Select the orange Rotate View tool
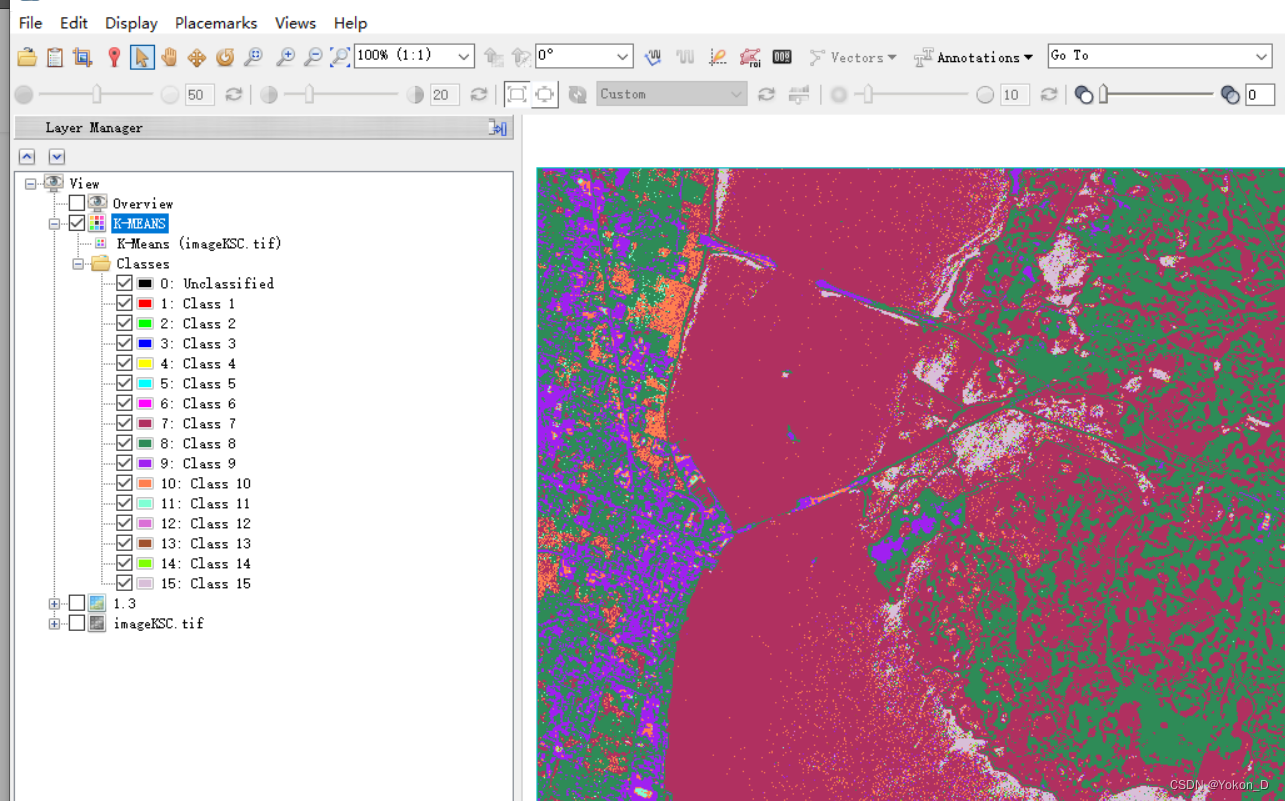The image size is (1285, 801). click(x=225, y=57)
